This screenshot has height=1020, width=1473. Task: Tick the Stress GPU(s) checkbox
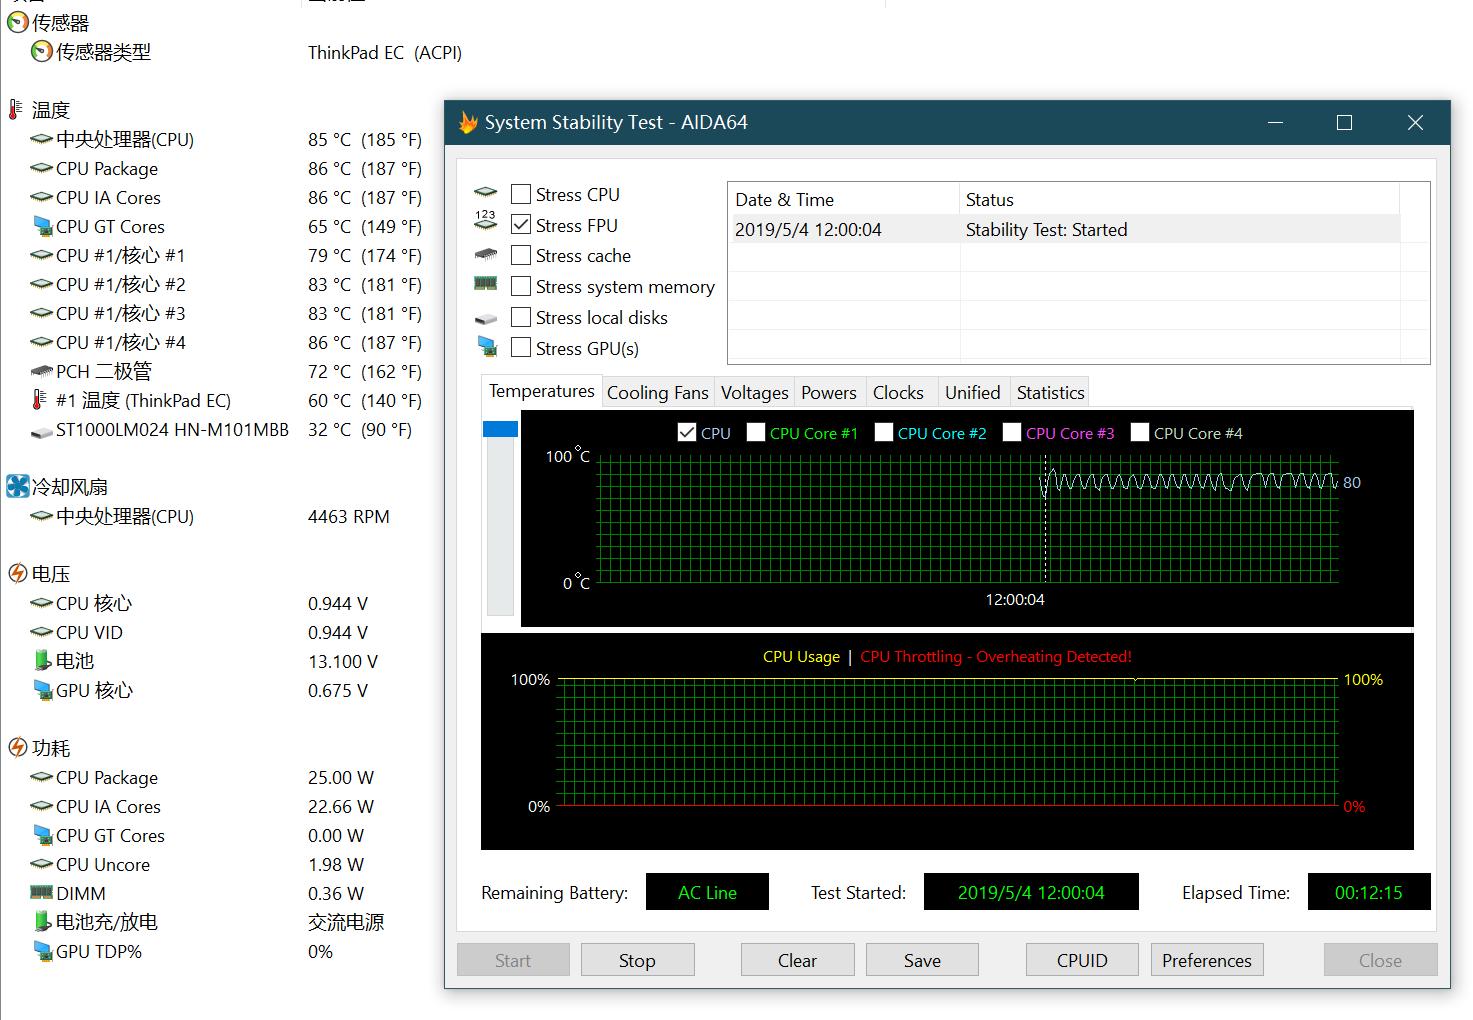[x=521, y=348]
